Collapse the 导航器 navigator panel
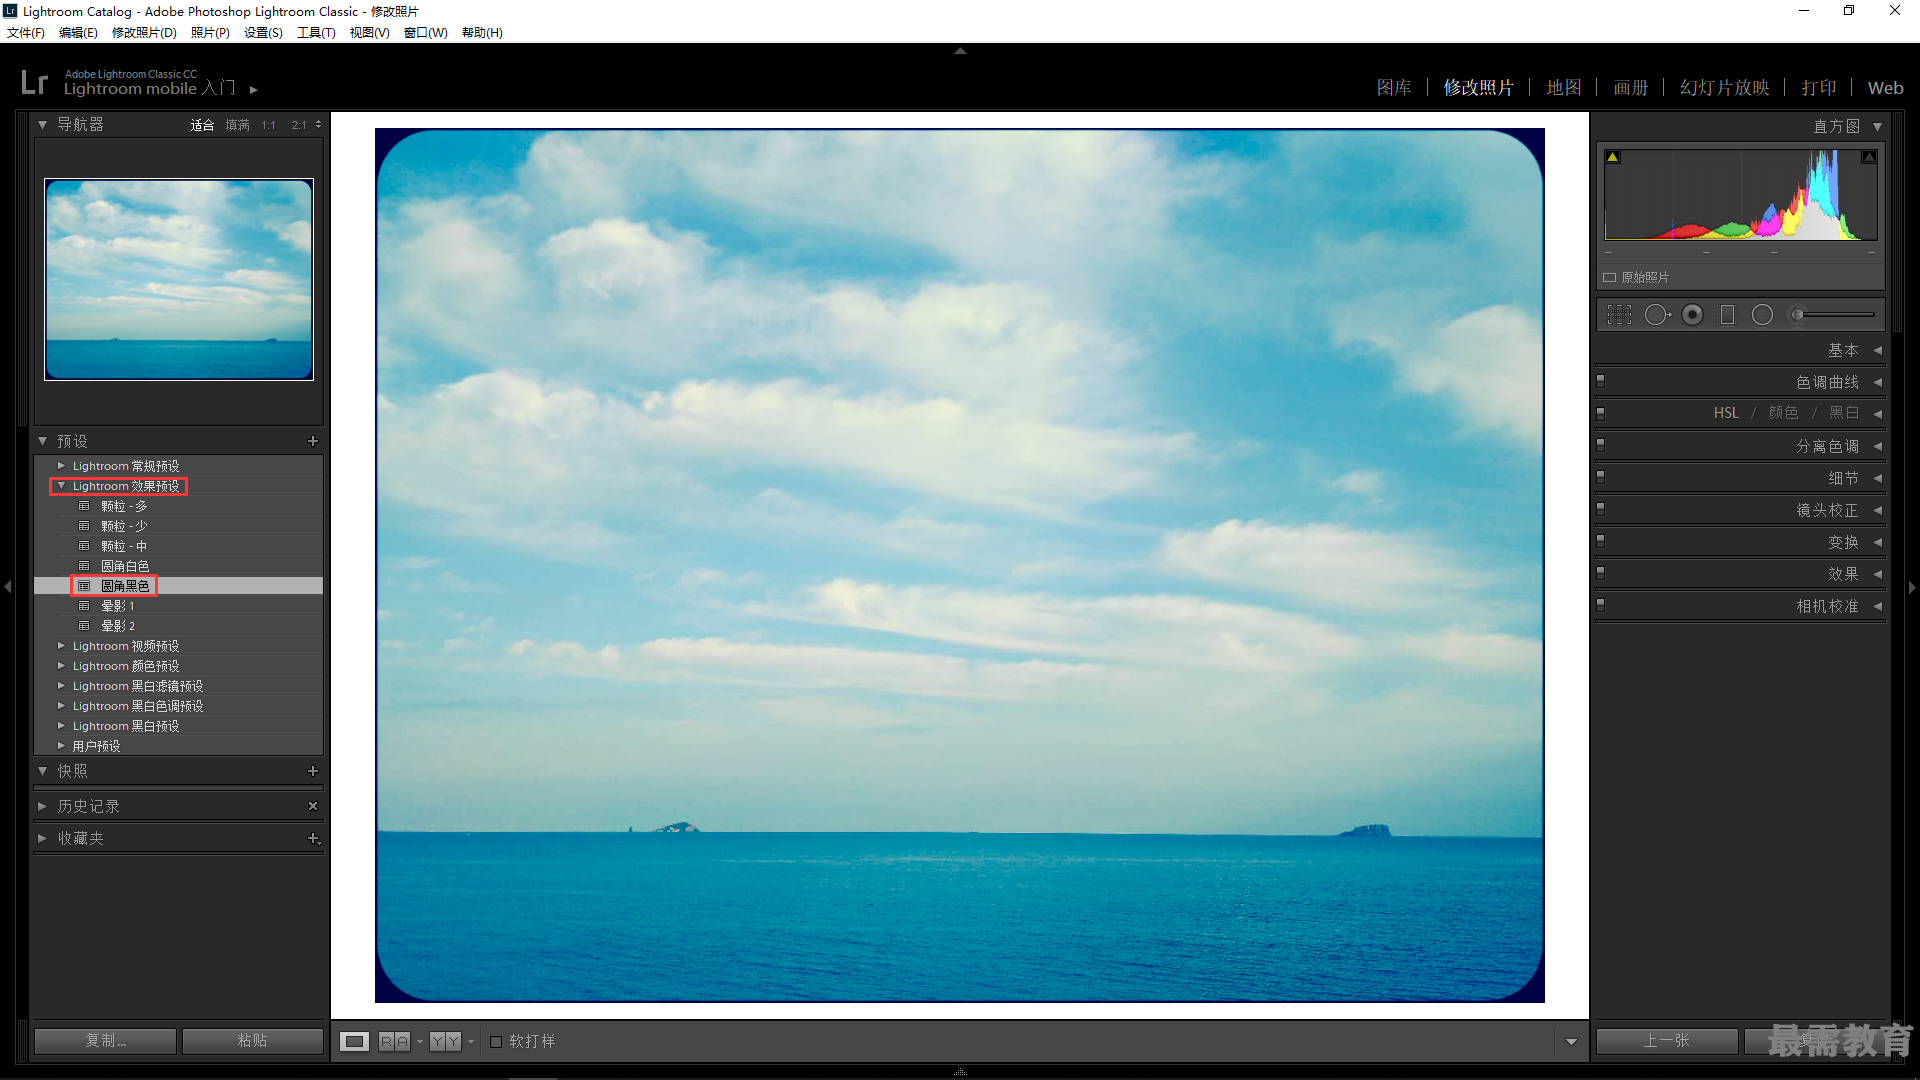 [43, 125]
